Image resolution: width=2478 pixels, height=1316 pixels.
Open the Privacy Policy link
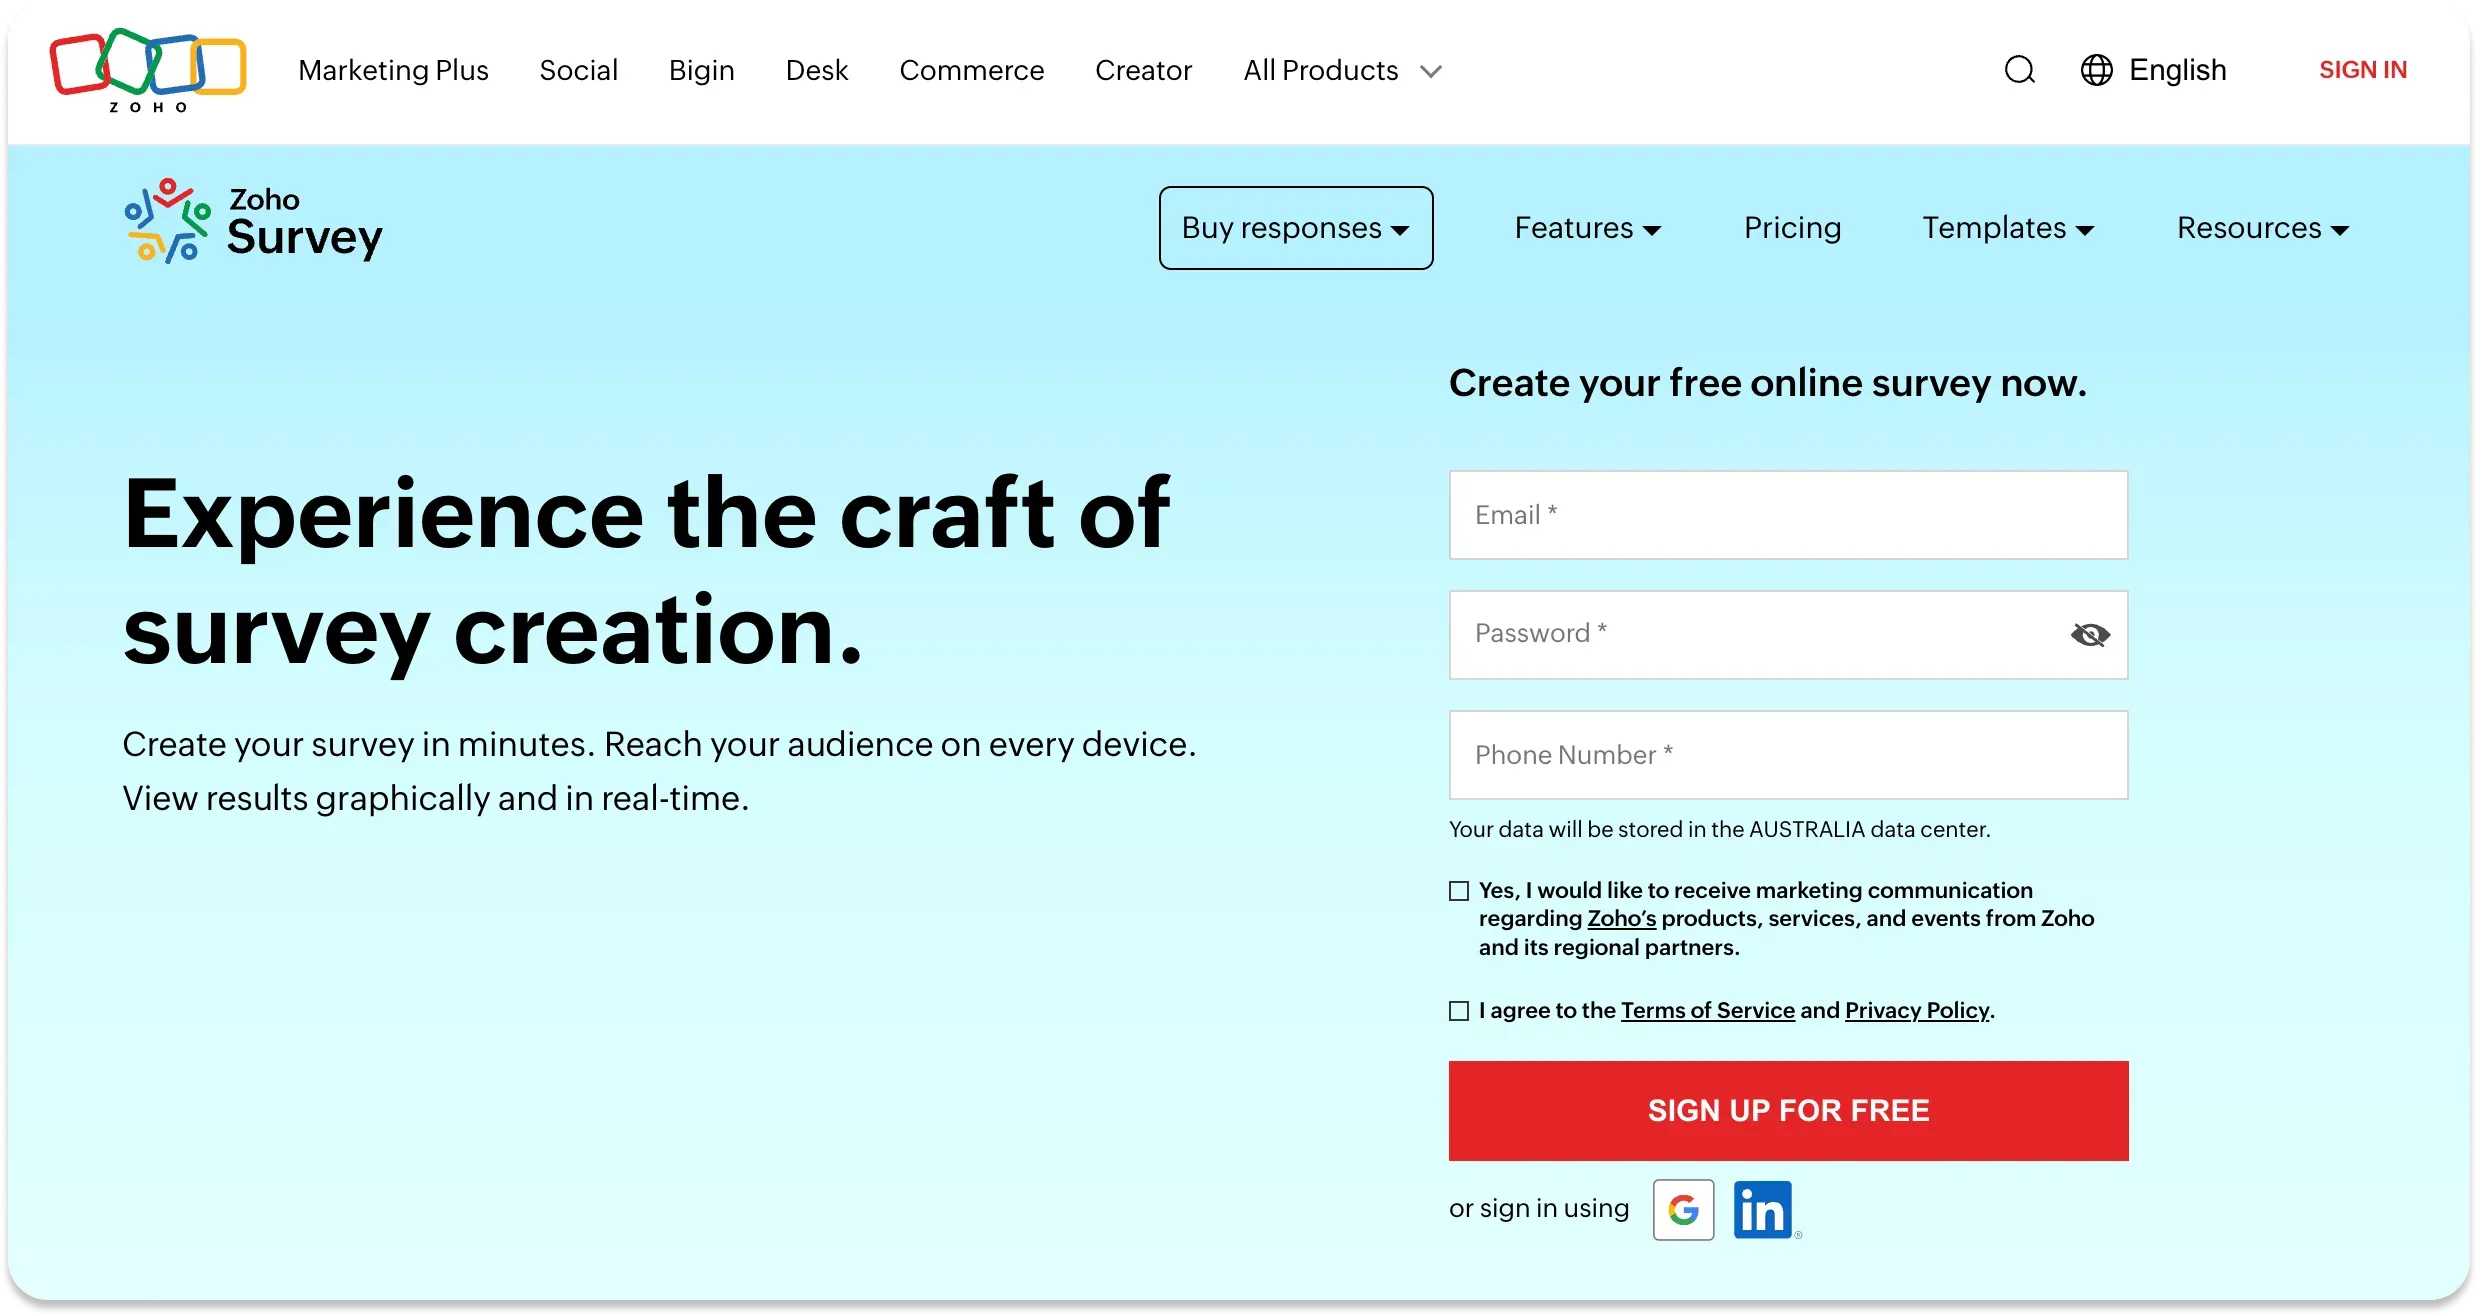(1915, 1010)
